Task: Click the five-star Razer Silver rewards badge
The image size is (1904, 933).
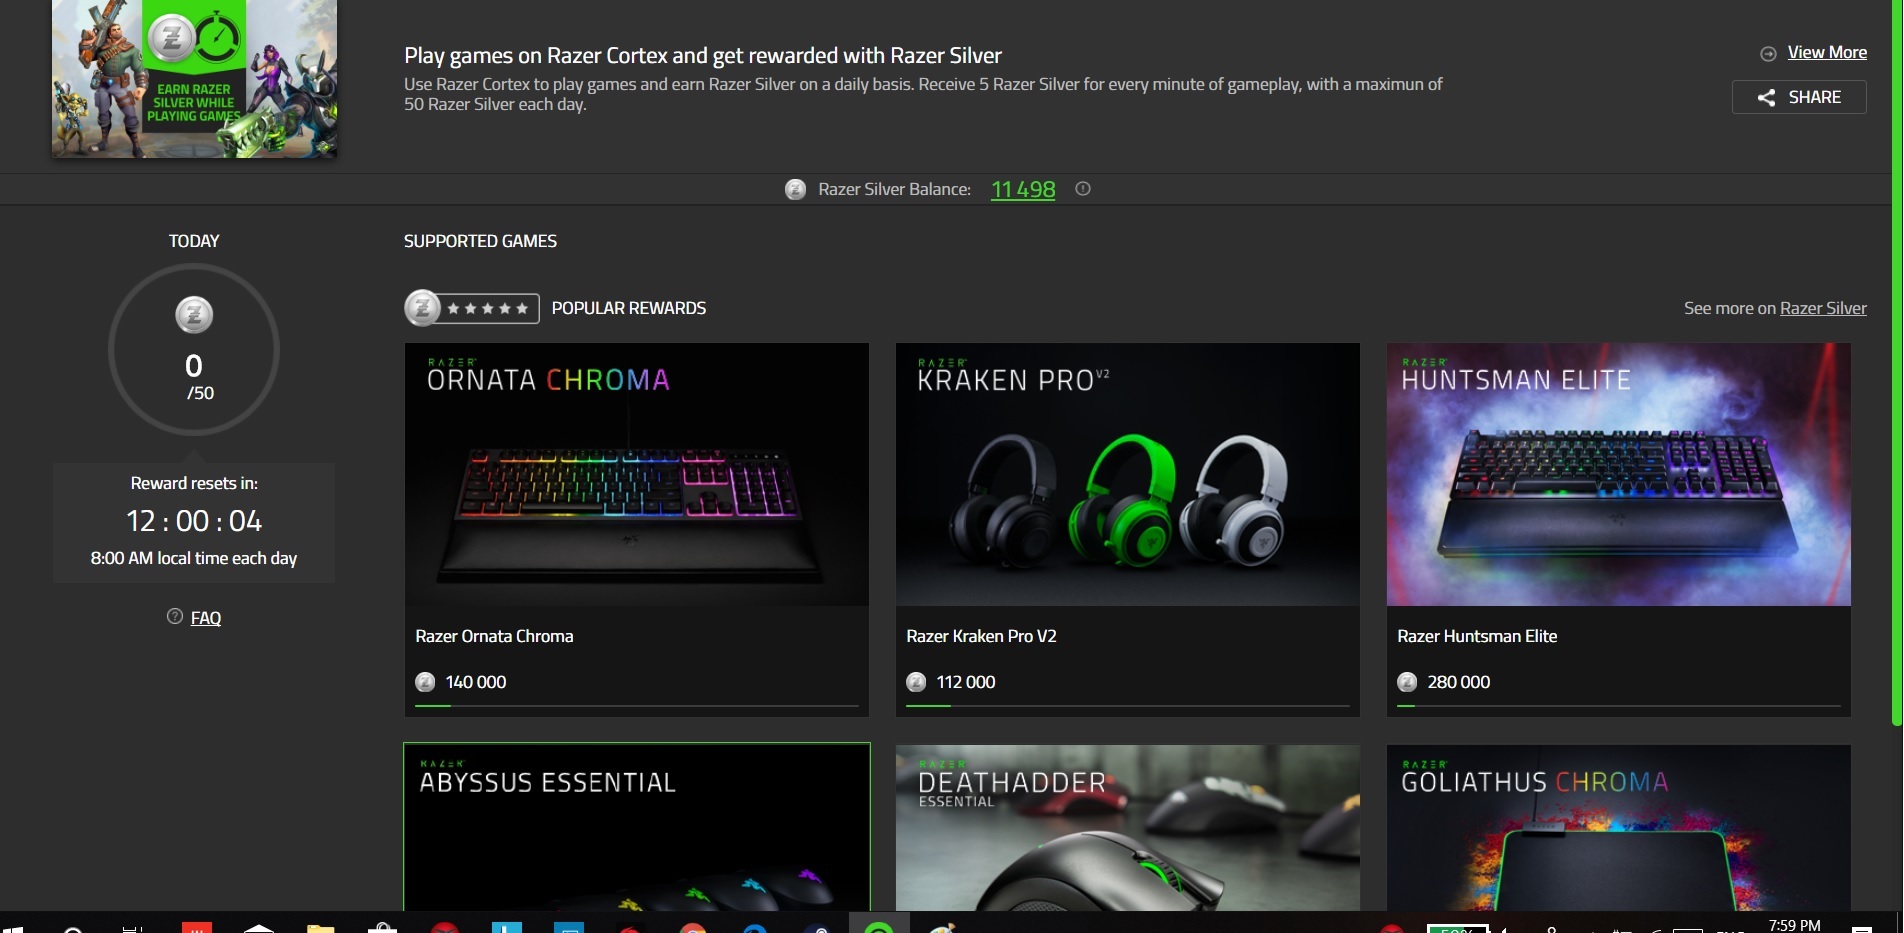Action: [472, 308]
